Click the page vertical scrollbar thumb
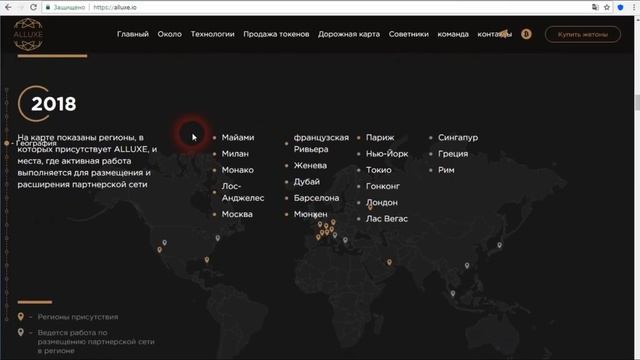The width and height of the screenshot is (640, 360). click(637, 102)
